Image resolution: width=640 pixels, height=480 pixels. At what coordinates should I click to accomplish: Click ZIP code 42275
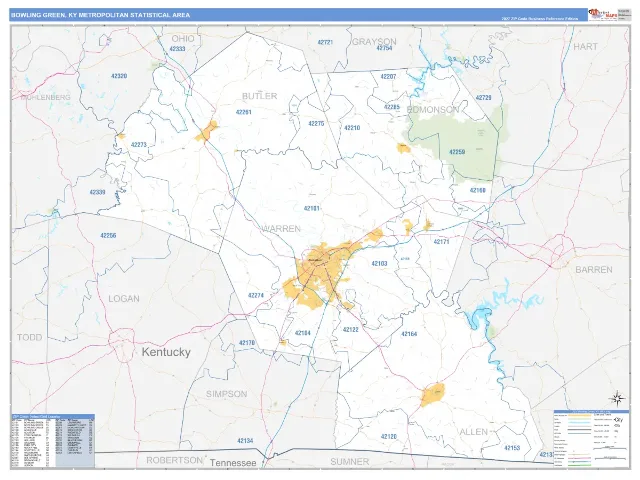[x=316, y=124]
